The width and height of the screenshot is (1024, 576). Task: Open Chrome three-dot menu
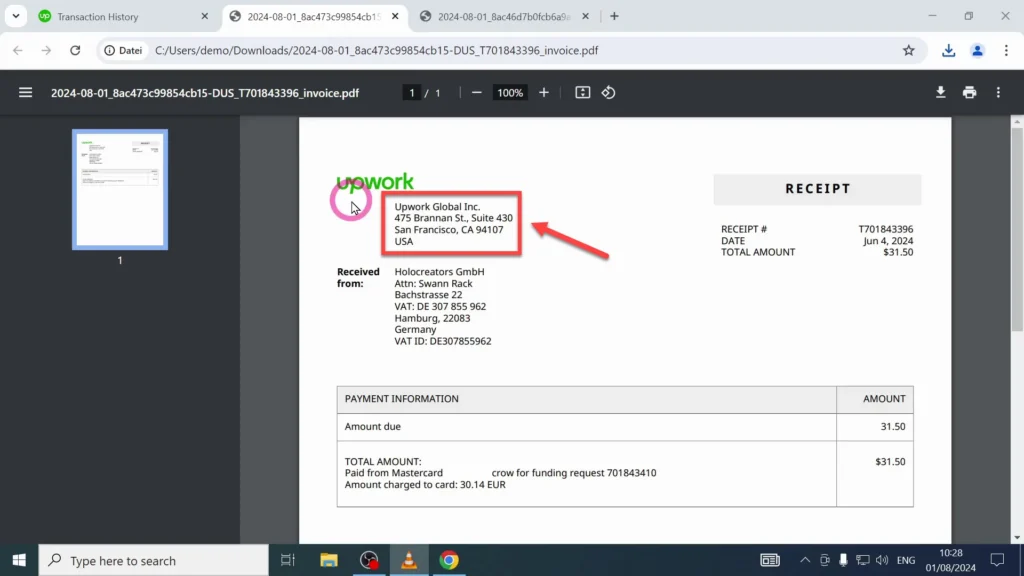tap(1006, 50)
